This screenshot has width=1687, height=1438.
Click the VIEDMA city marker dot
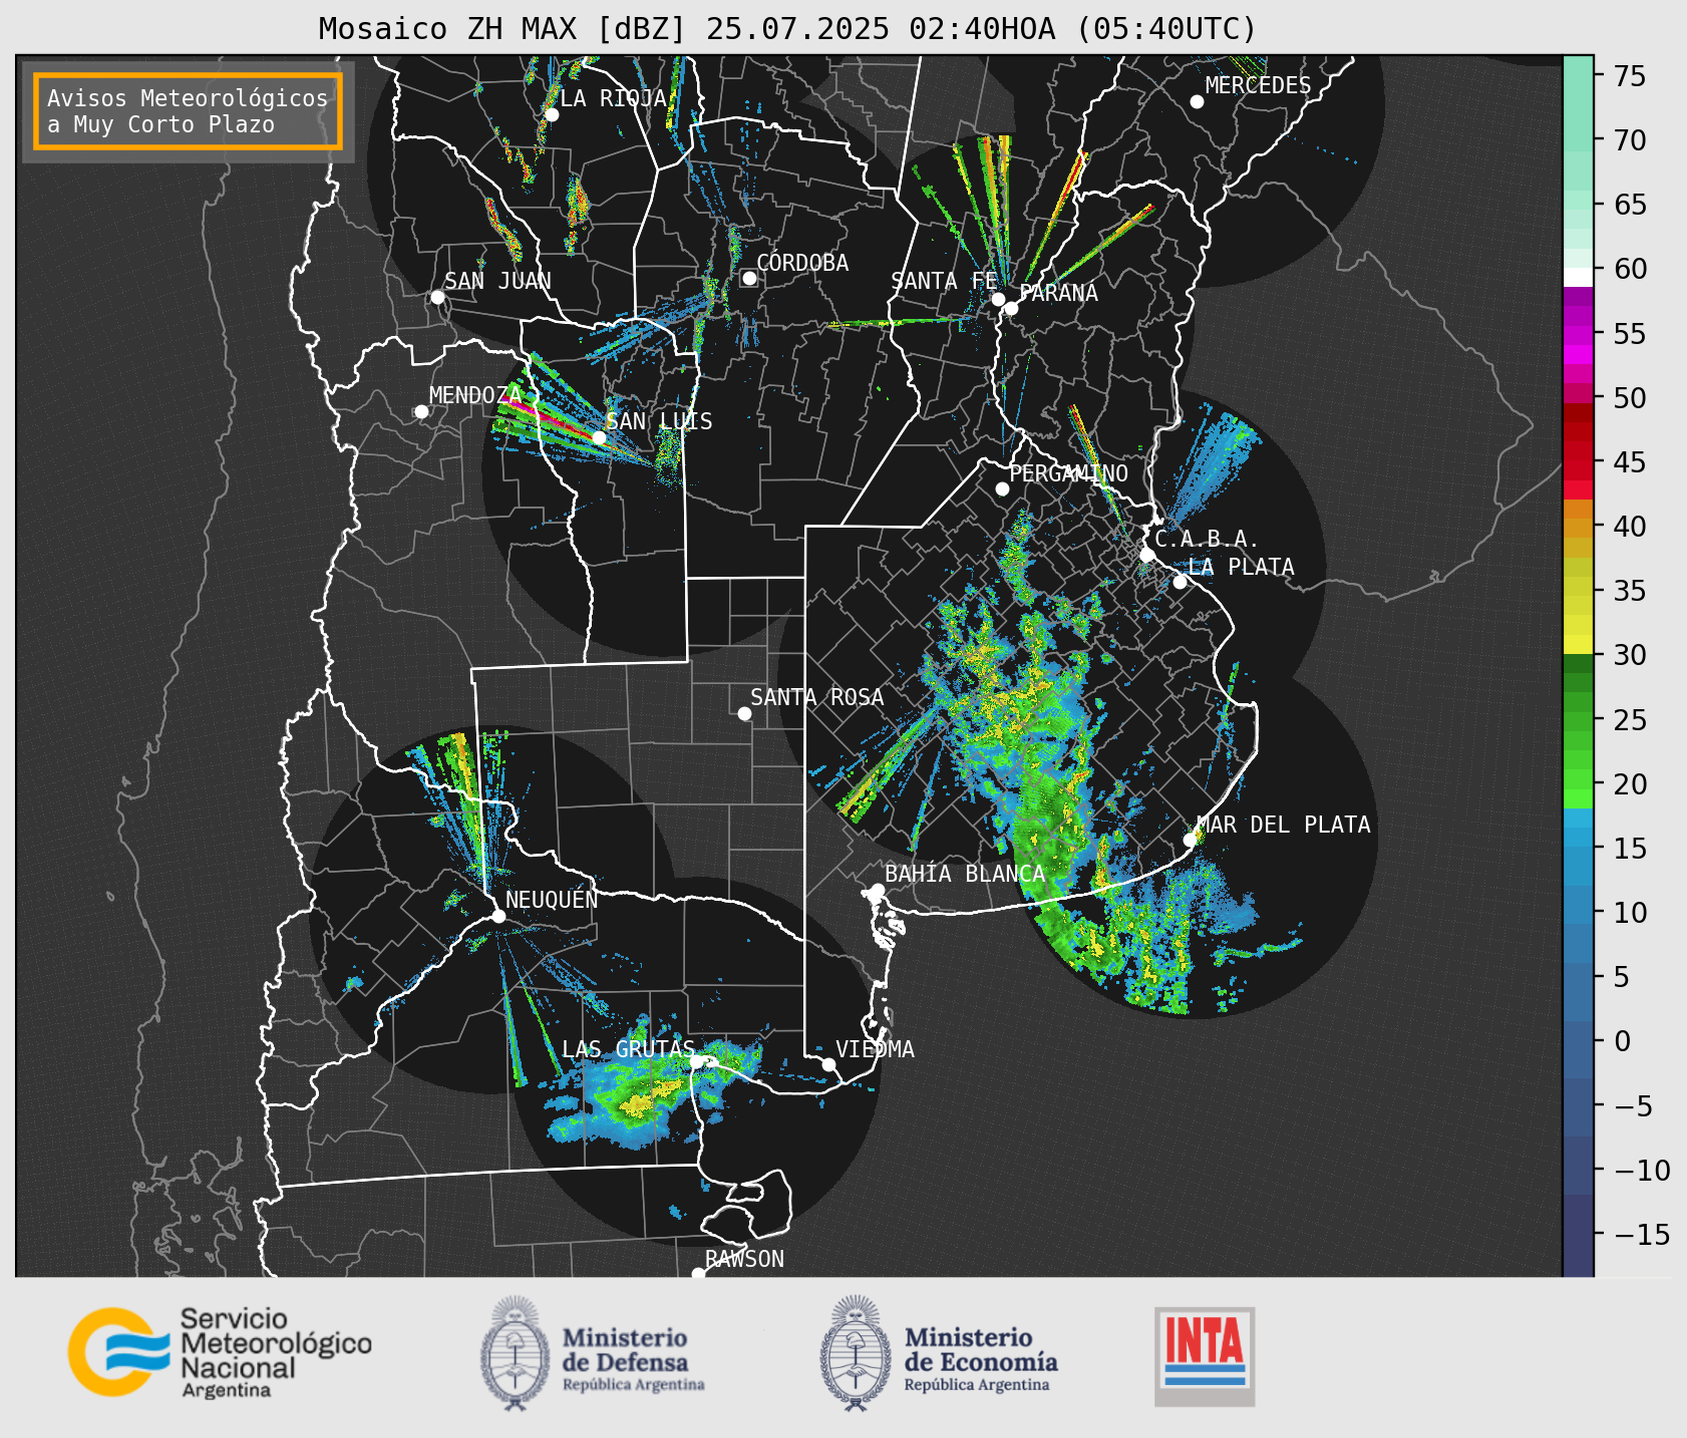[x=828, y=1064]
